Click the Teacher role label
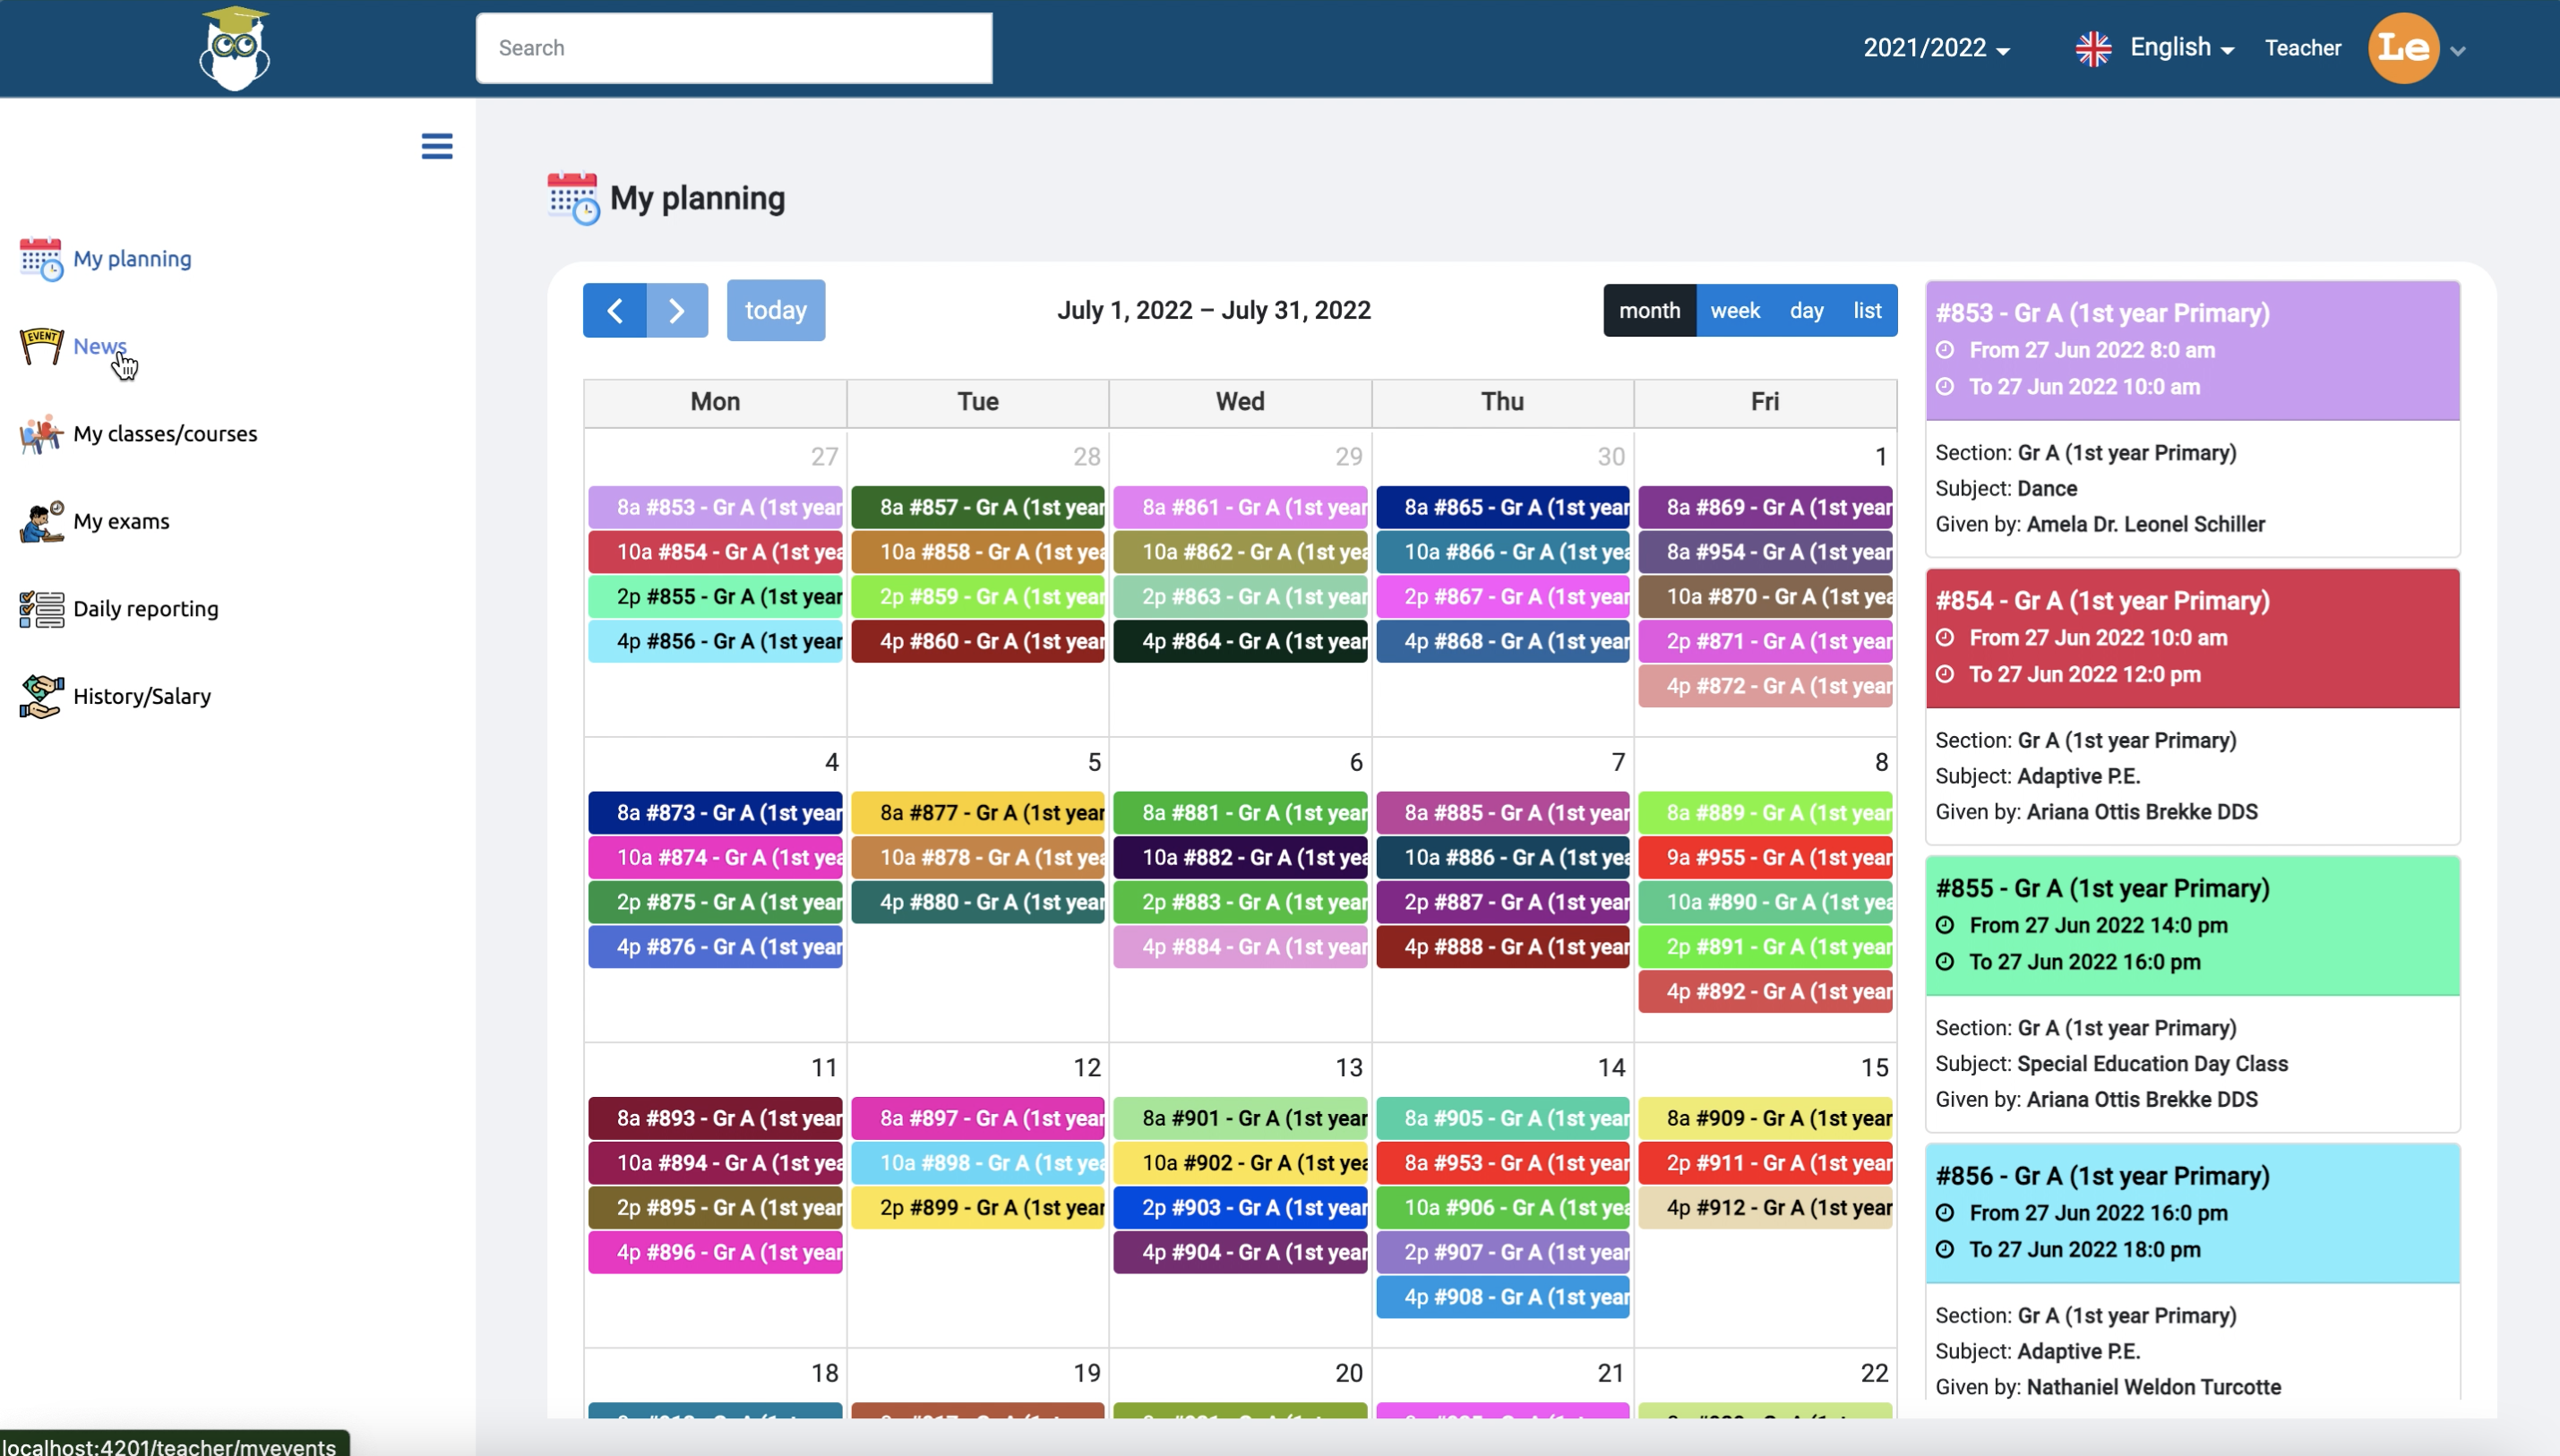Viewport: 2560px width, 1456px height. coord(2303,48)
